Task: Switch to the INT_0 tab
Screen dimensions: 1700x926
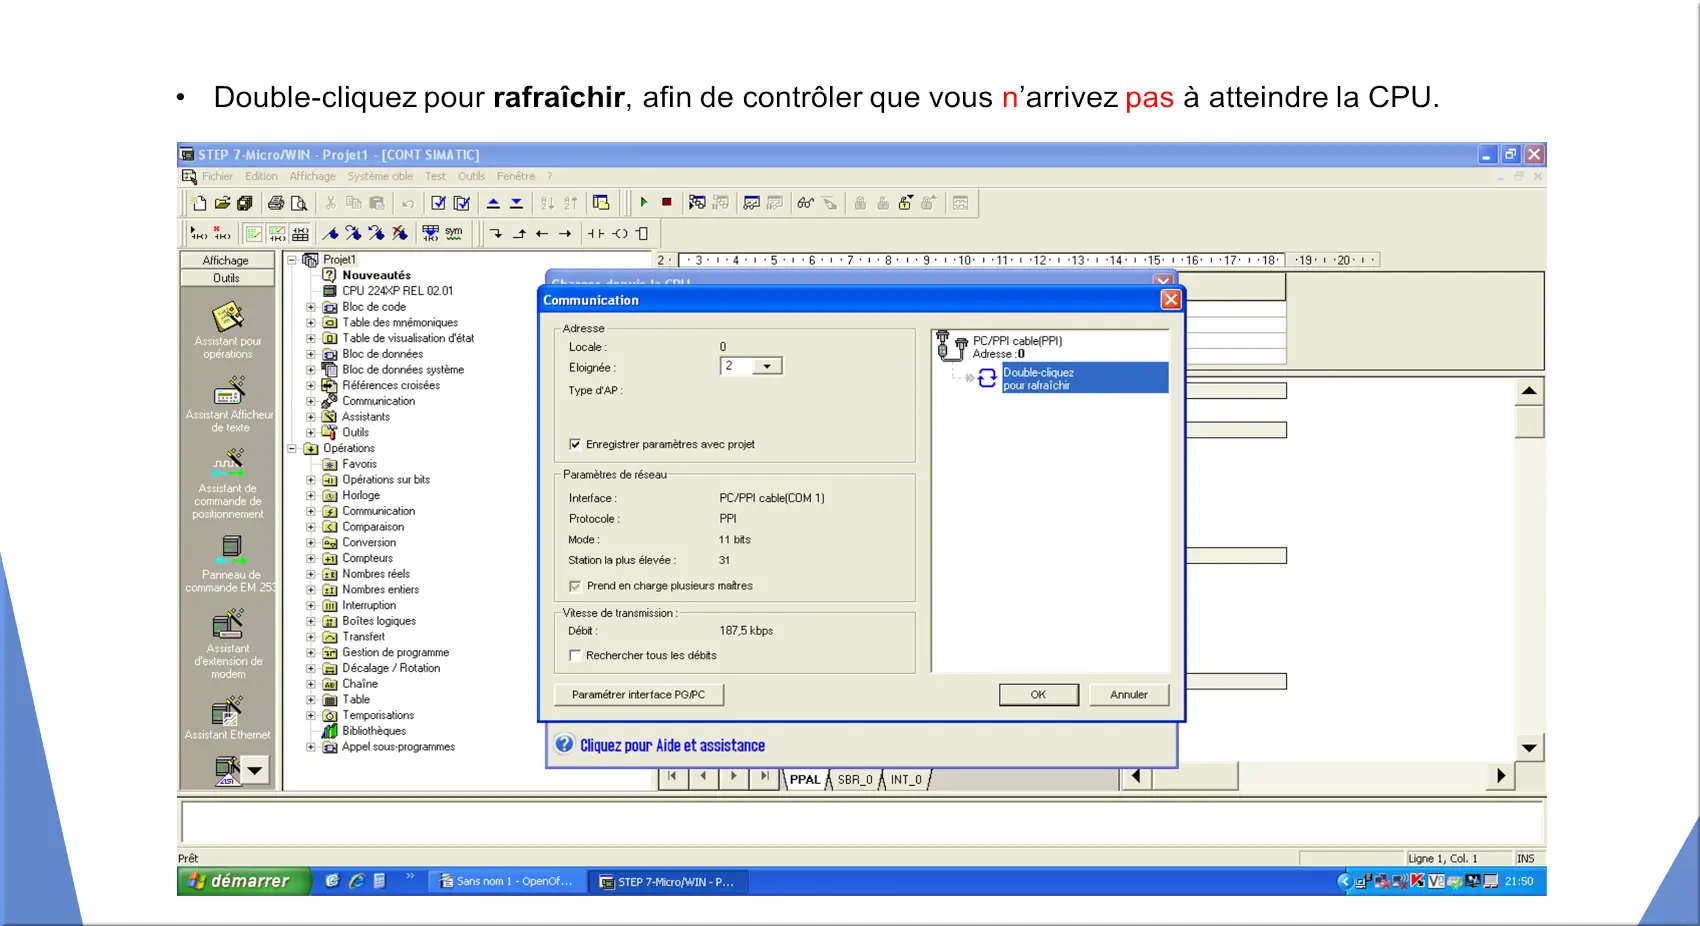Action: 906,780
